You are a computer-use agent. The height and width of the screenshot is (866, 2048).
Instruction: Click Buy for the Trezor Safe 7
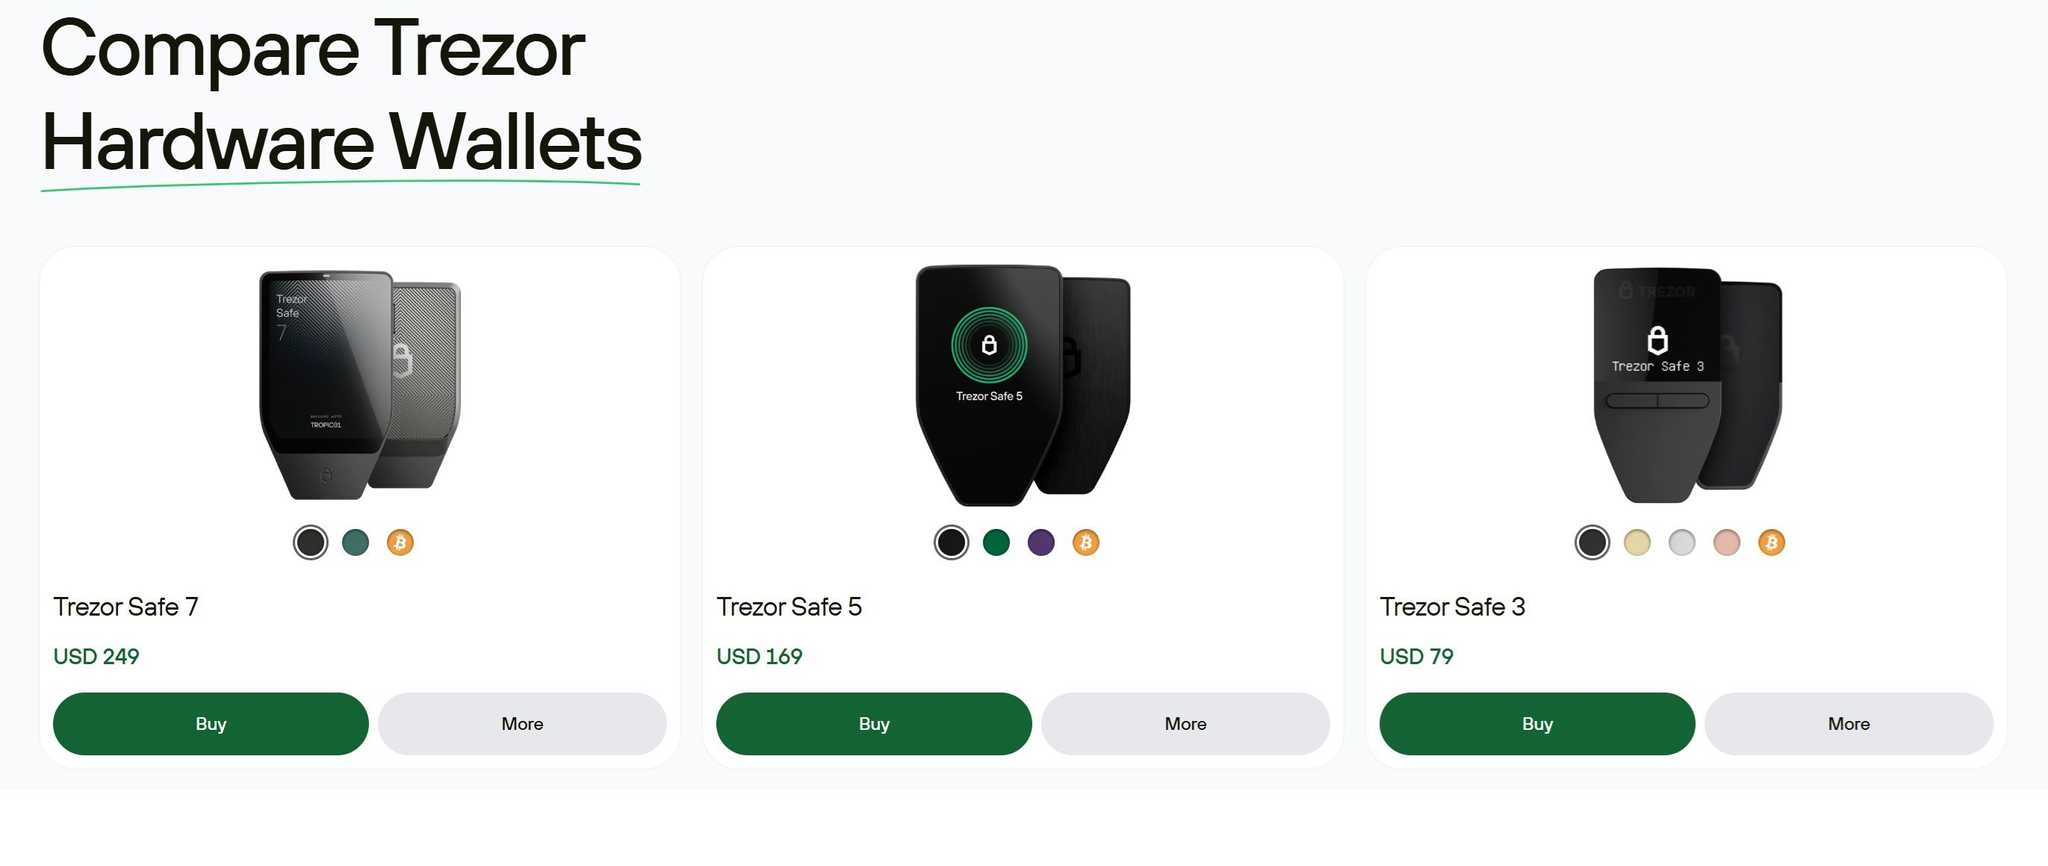click(210, 723)
